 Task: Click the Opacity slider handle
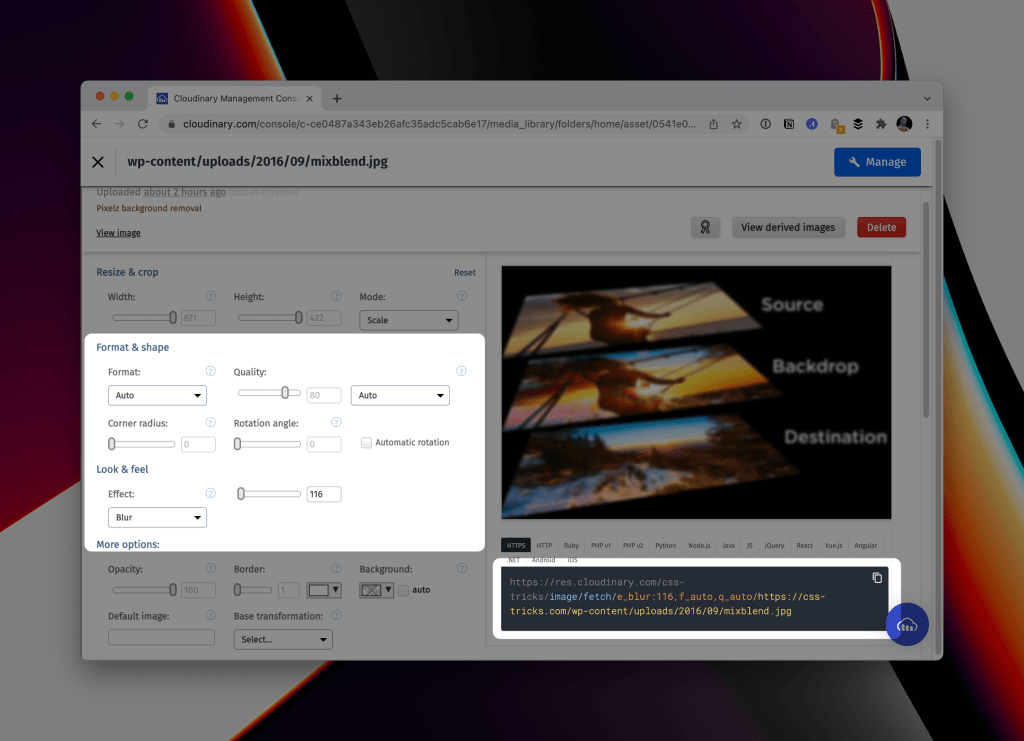tap(173, 590)
